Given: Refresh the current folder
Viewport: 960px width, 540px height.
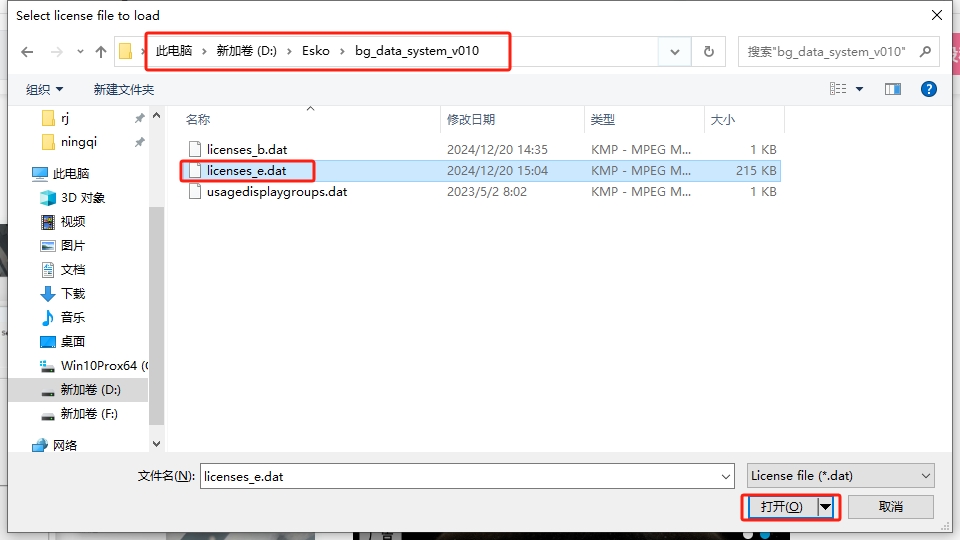Looking at the screenshot, I should point(708,52).
